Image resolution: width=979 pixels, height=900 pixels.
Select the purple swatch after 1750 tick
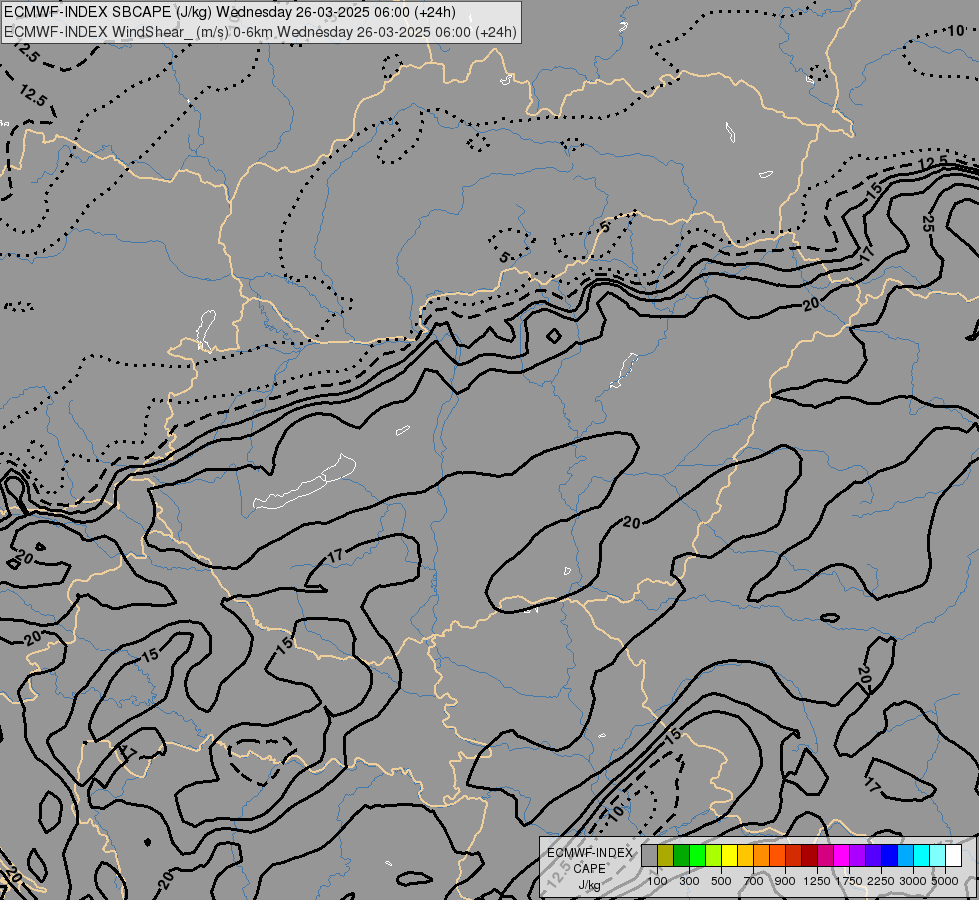point(858,856)
